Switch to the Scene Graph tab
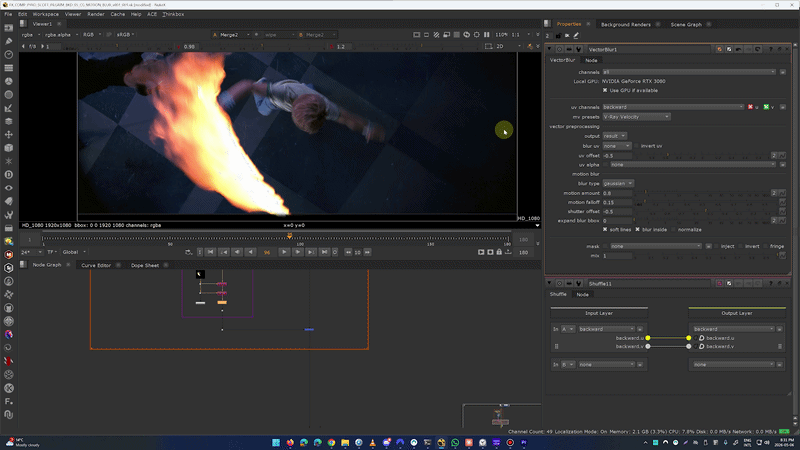Screen dimensions: 800x450 tap(686, 24)
